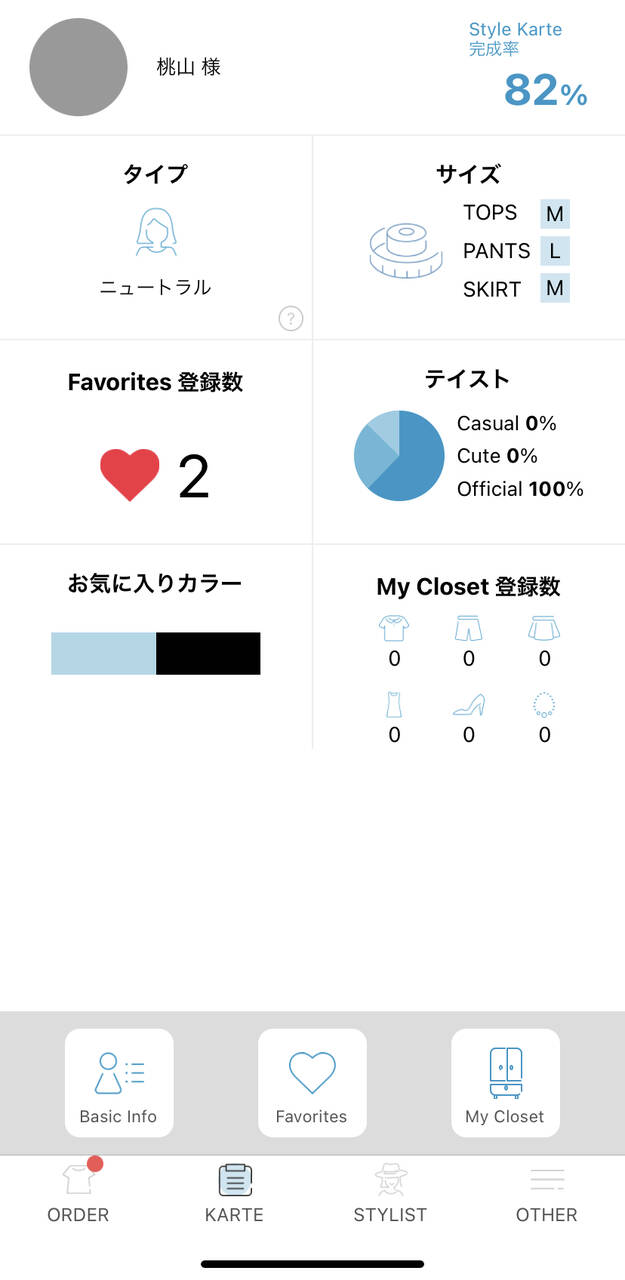The width and height of the screenshot is (625, 1280).
Task: Tap the red heart Favorites icon
Action: [129, 475]
